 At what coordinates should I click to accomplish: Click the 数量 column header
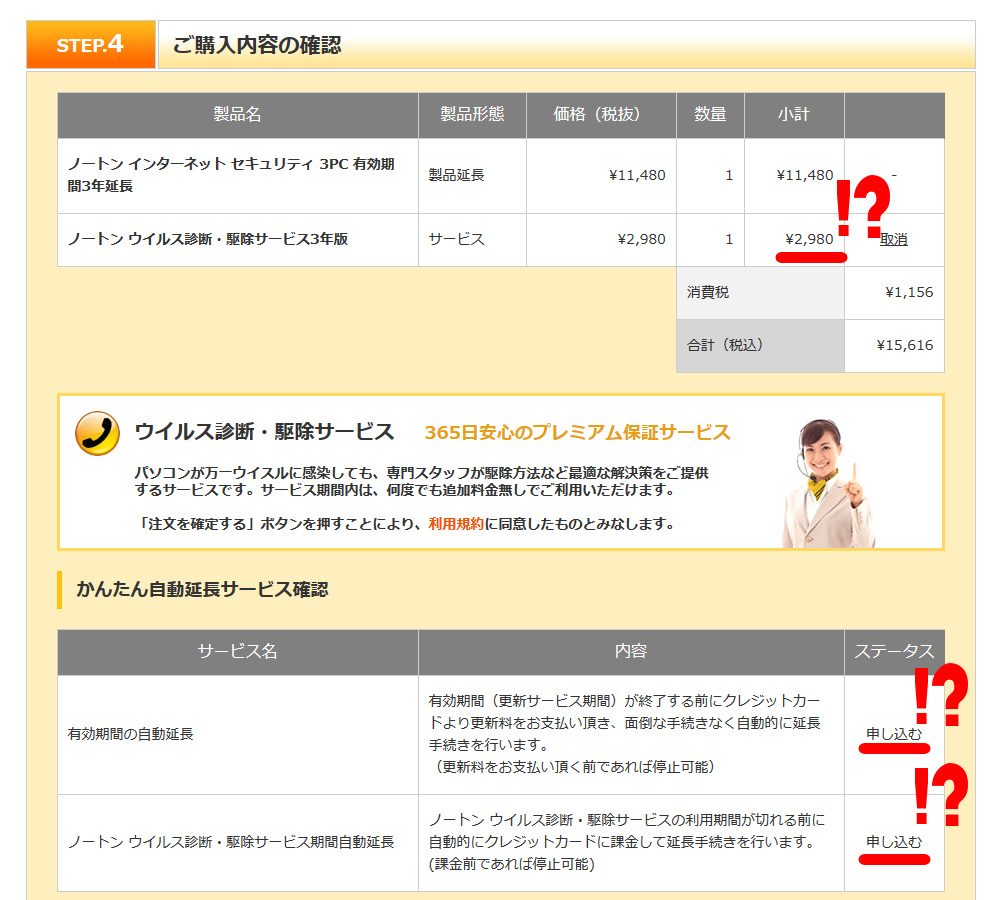coord(710,115)
